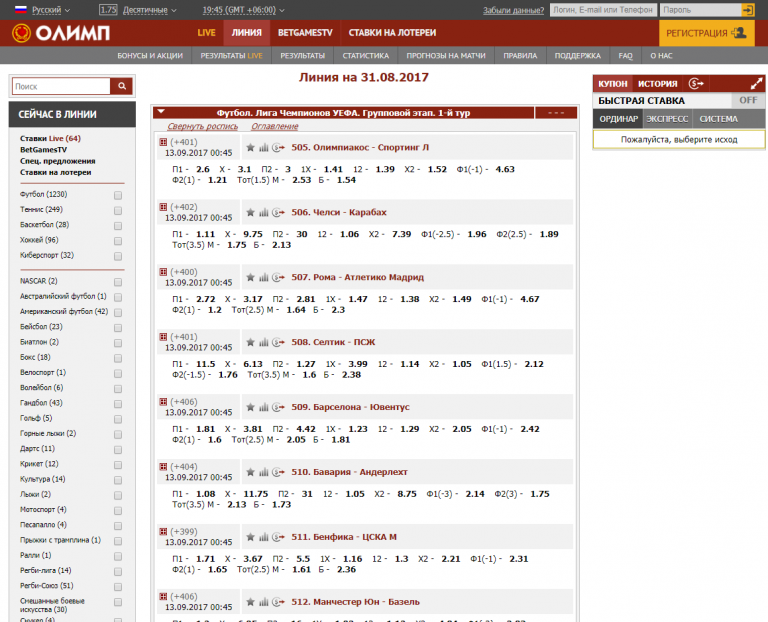Check the Футбол (1230) checkbox
This screenshot has width=768, height=622.
(118, 195)
